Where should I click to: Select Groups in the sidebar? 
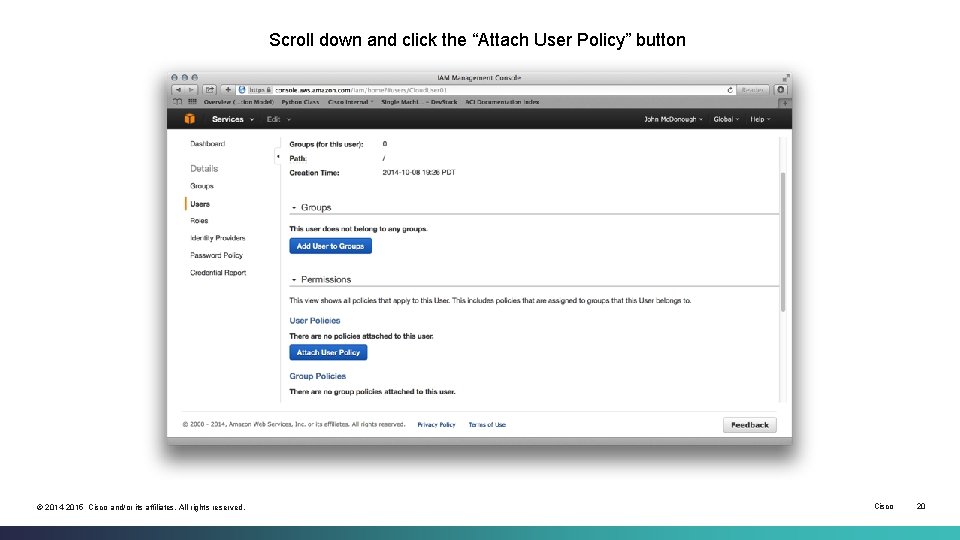coord(201,186)
